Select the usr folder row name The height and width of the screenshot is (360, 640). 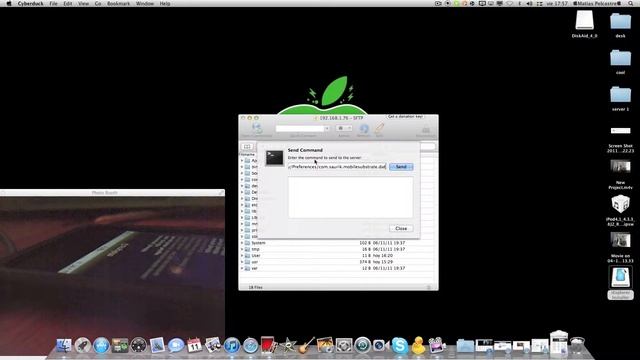254,262
